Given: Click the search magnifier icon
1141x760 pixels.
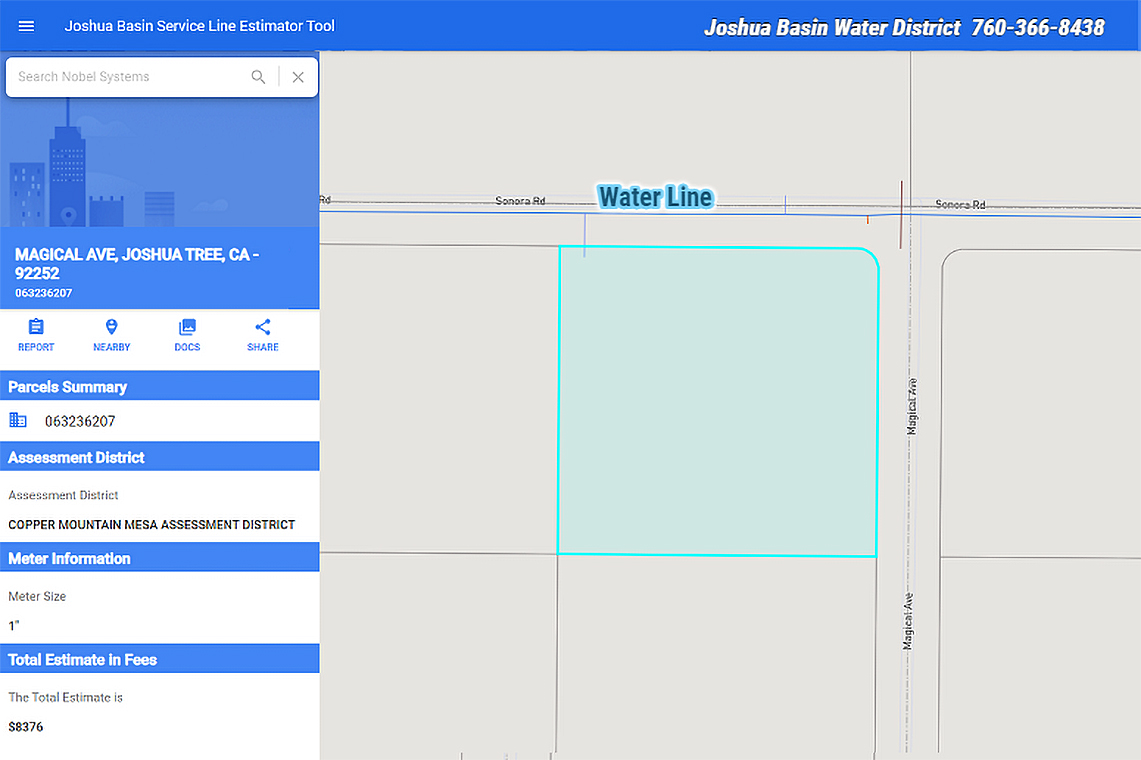Looking at the screenshot, I should [x=258, y=77].
